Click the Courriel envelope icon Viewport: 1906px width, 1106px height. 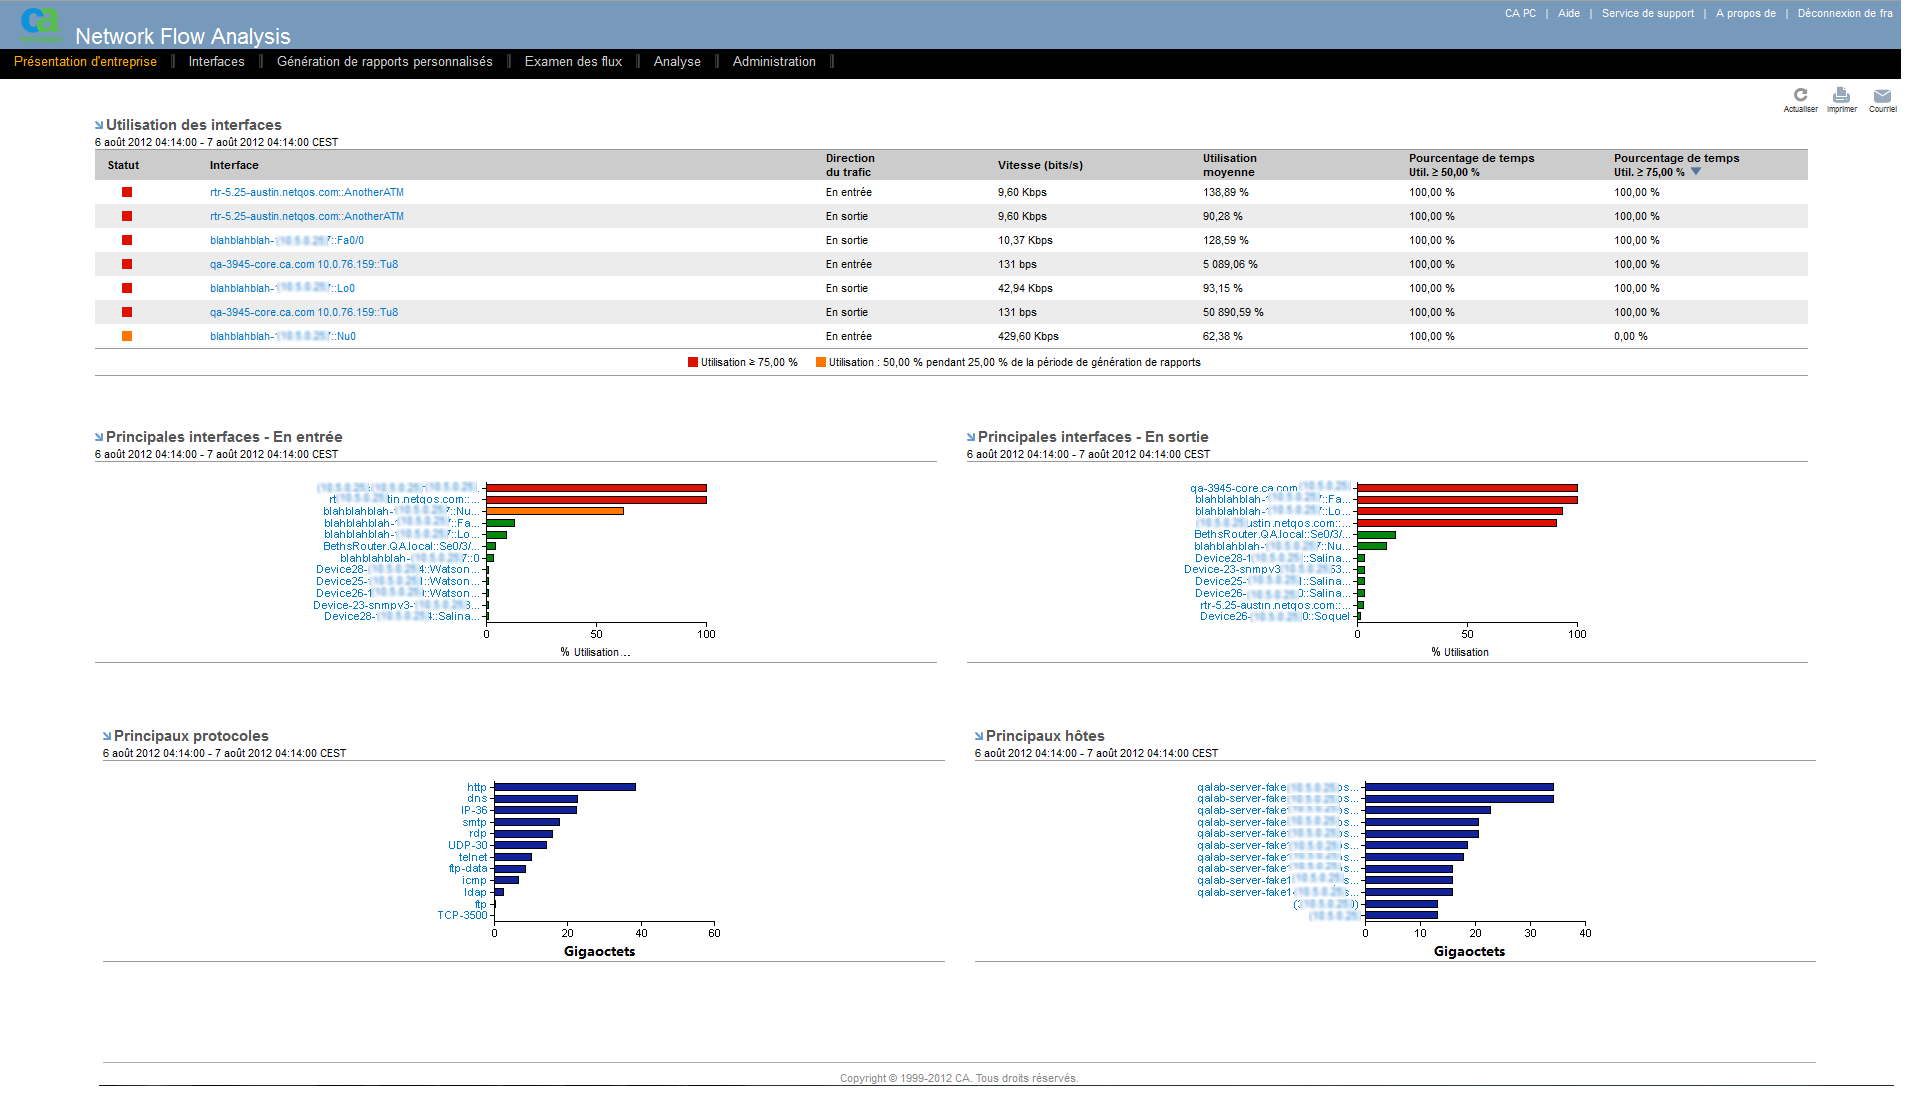point(1882,96)
